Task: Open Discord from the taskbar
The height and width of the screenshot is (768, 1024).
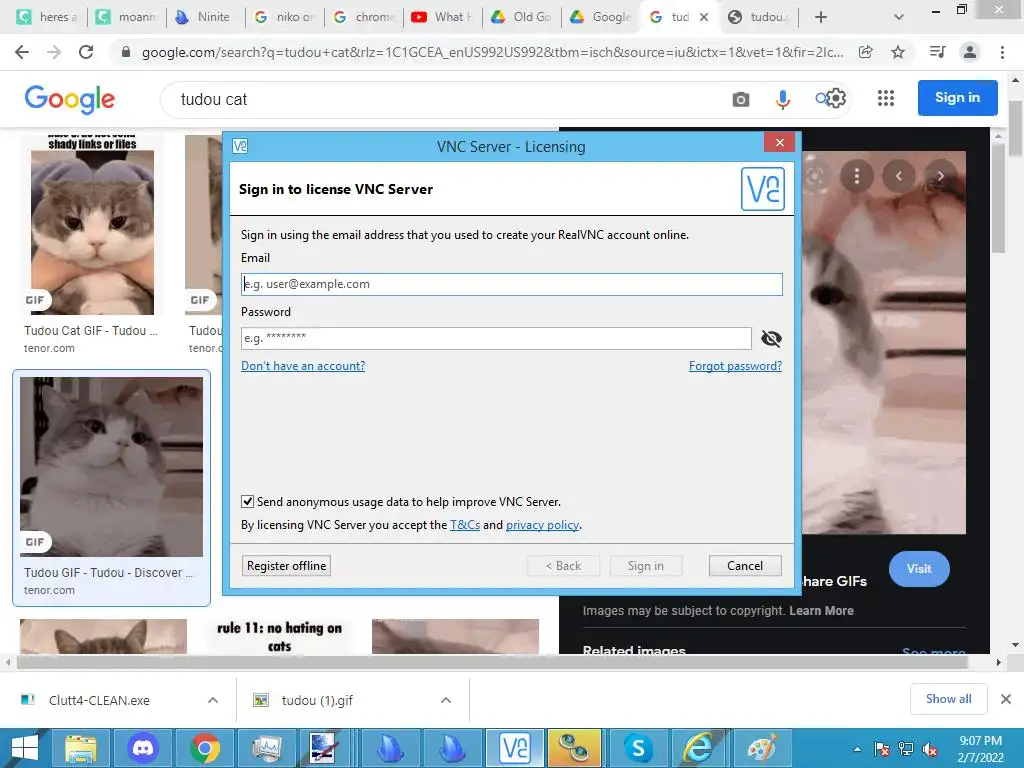Action: [x=143, y=748]
